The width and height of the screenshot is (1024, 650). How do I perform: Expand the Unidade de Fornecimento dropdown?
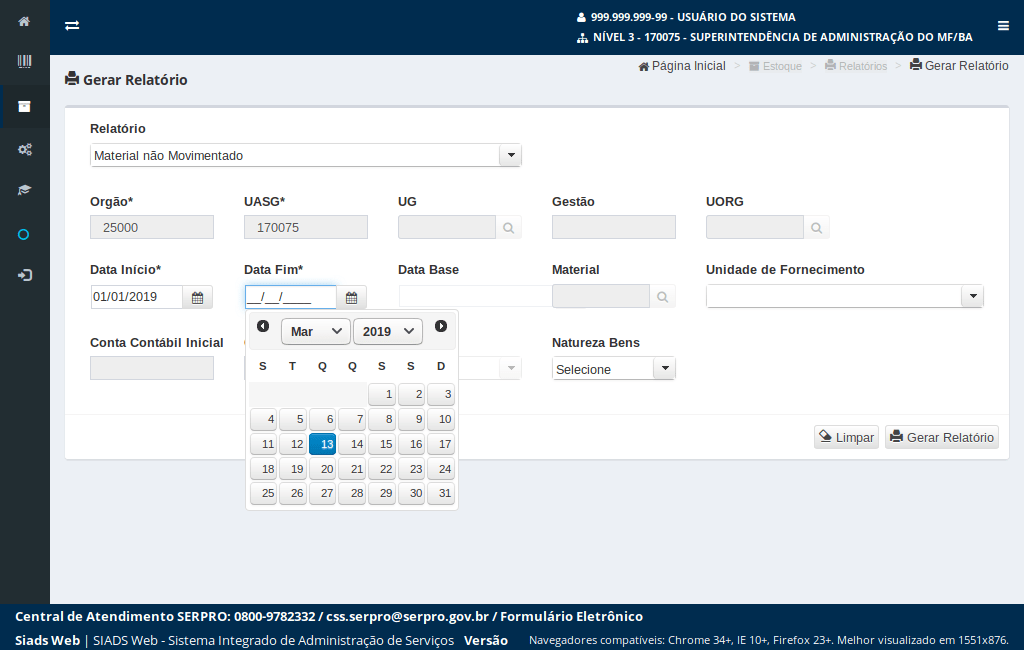972,296
